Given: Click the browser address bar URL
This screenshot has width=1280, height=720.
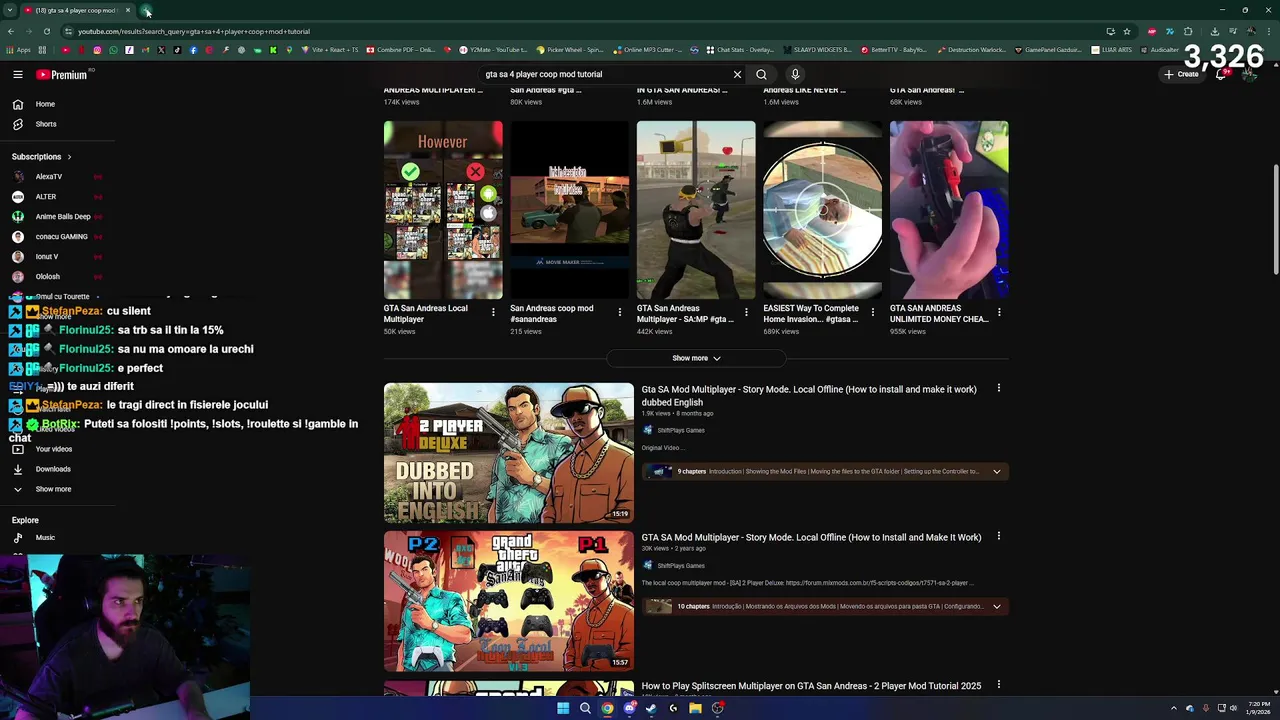Looking at the screenshot, I should [x=194, y=31].
